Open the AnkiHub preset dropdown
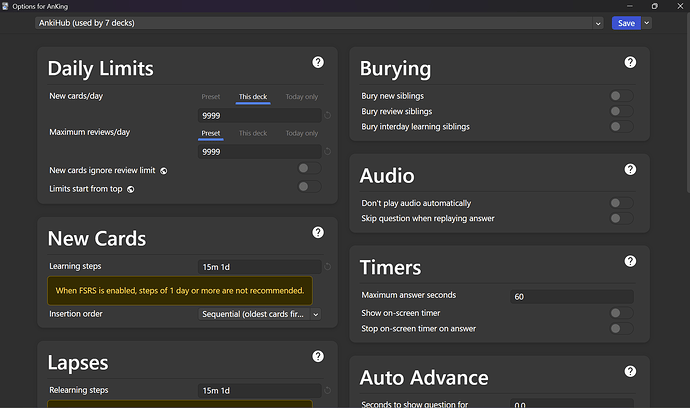 pos(318,22)
